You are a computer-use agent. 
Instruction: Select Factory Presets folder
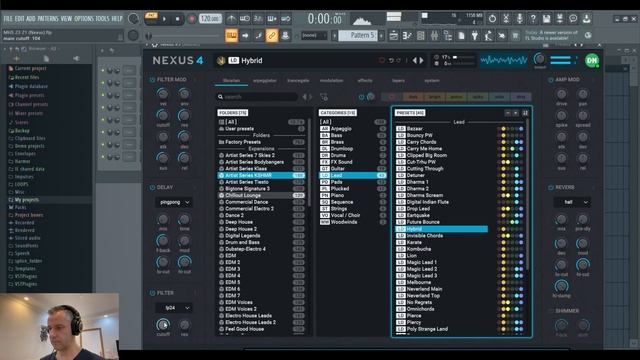tap(262, 142)
